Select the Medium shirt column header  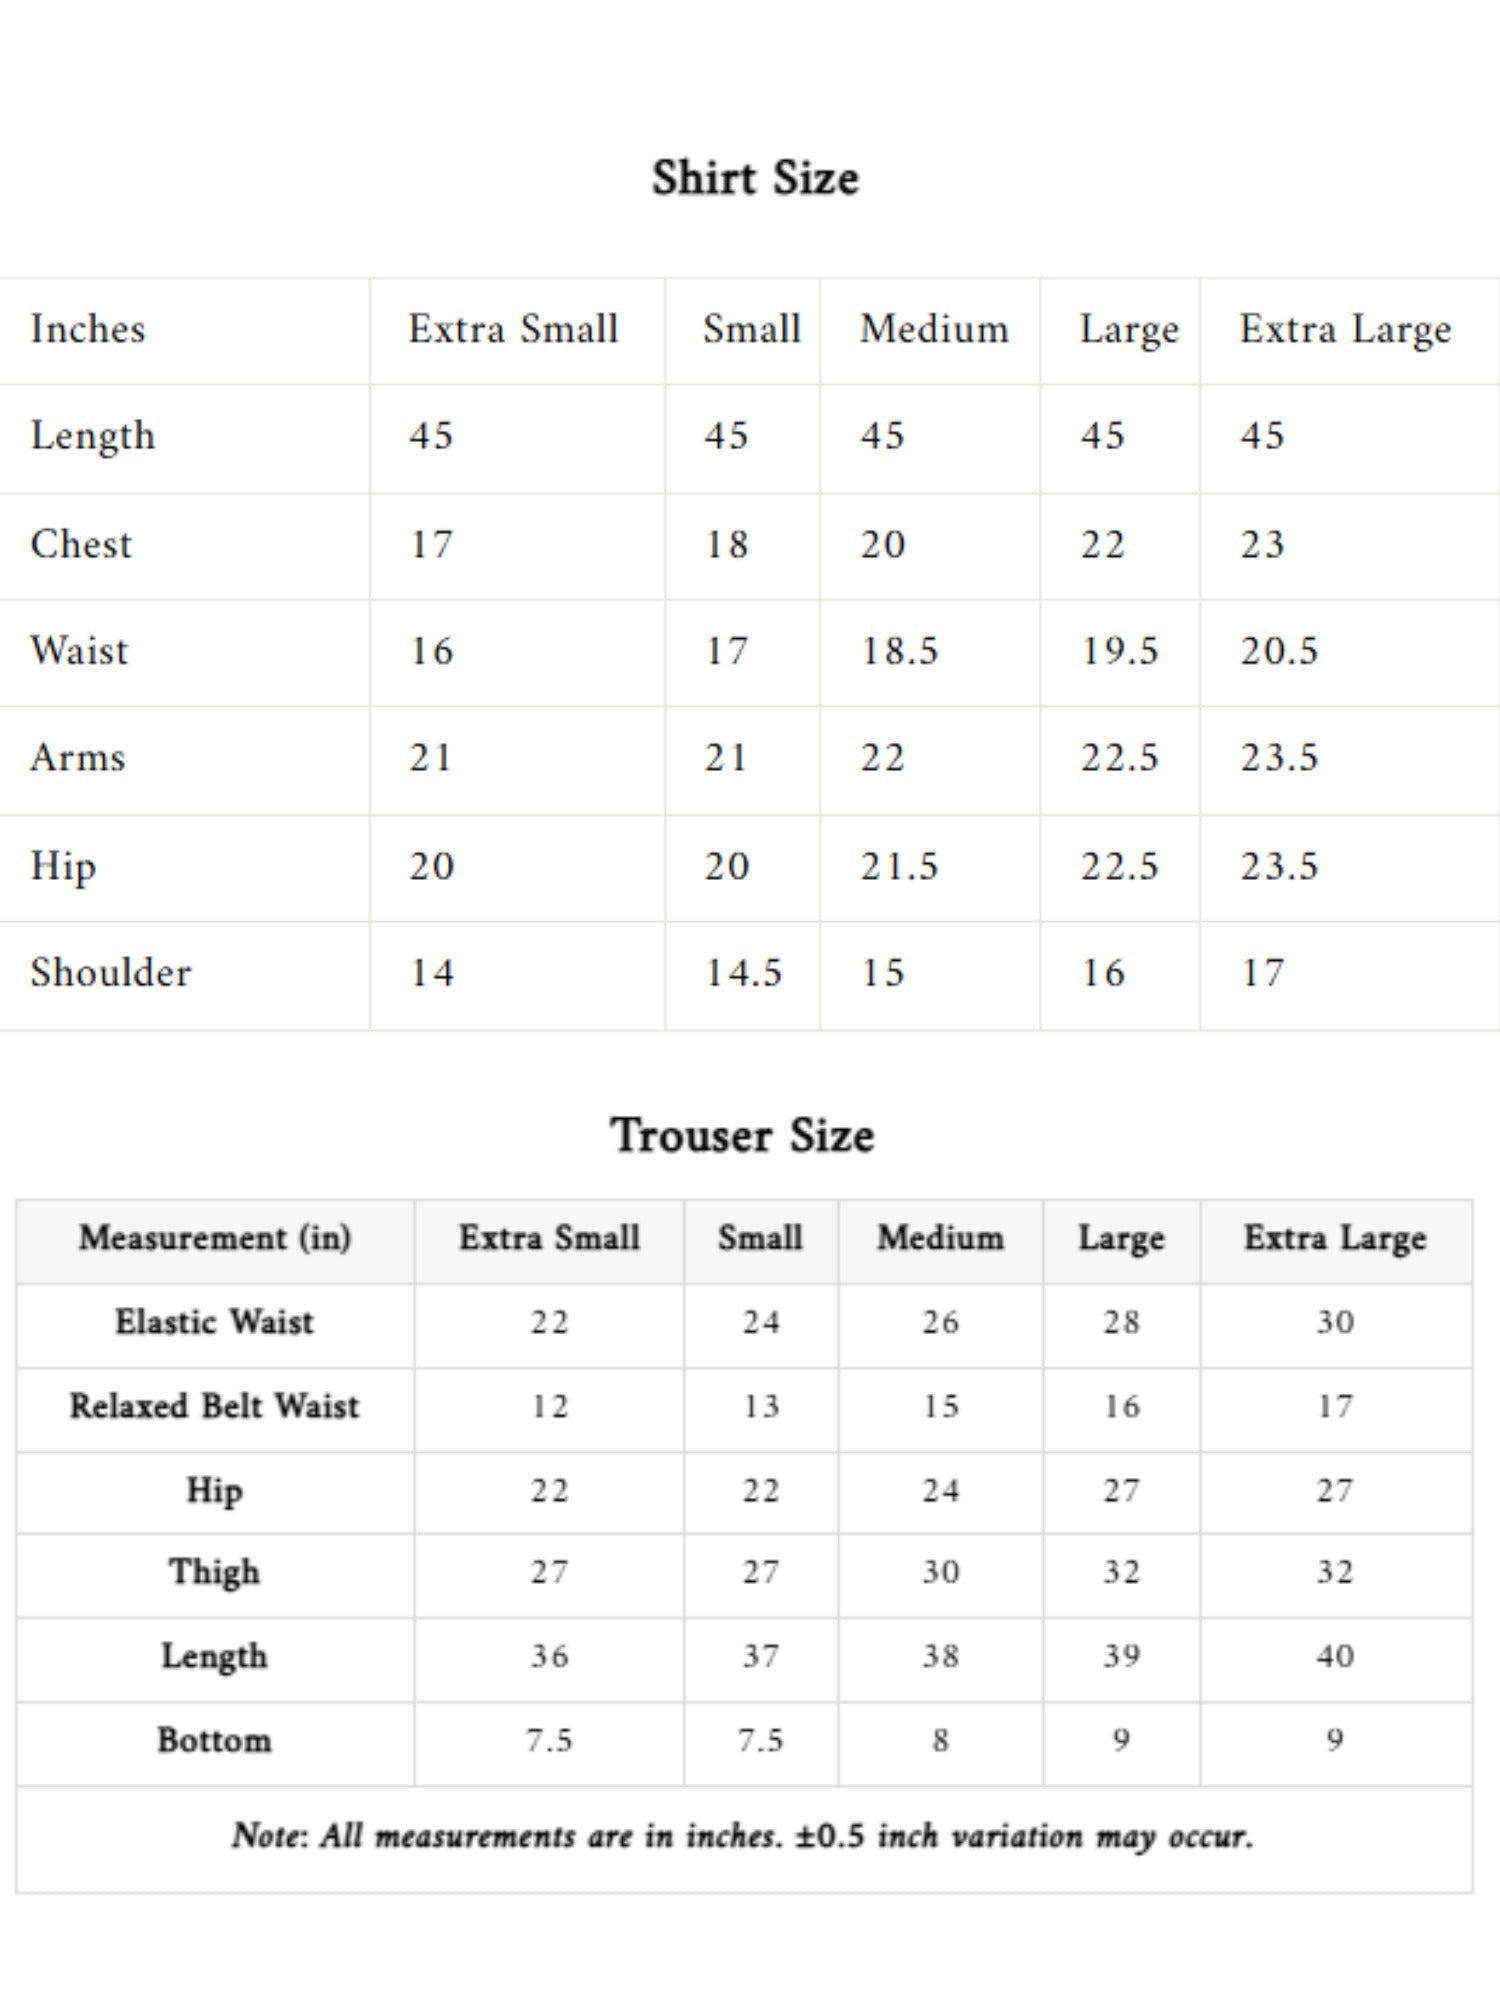coord(934,329)
